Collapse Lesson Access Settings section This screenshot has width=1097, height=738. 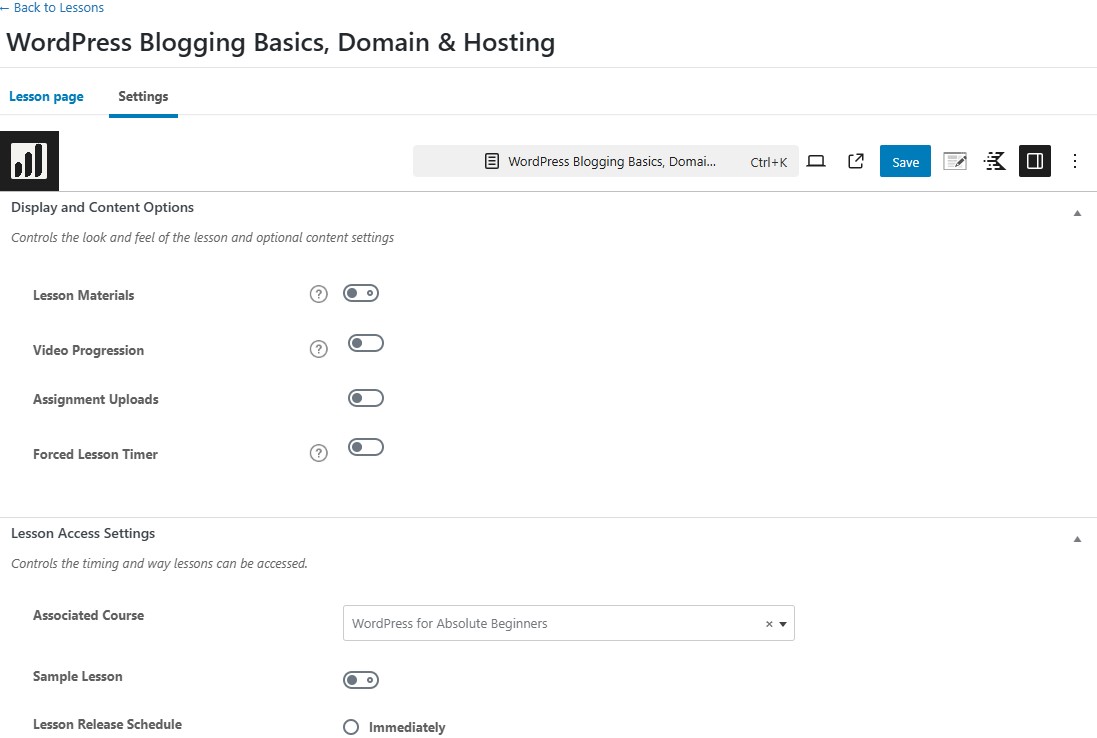(x=1077, y=539)
